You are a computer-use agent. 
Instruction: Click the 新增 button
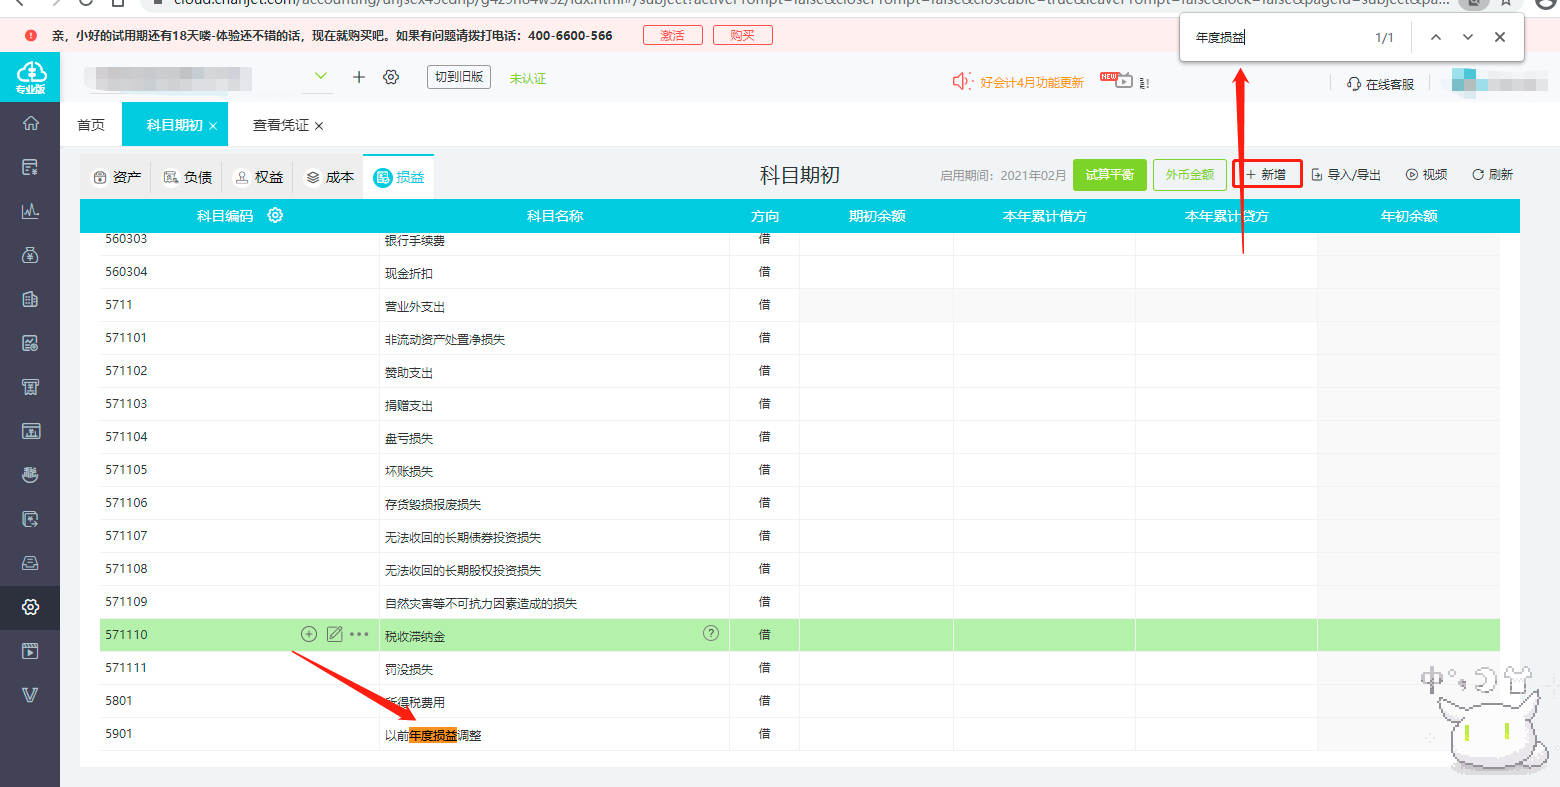pyautogui.click(x=1267, y=175)
